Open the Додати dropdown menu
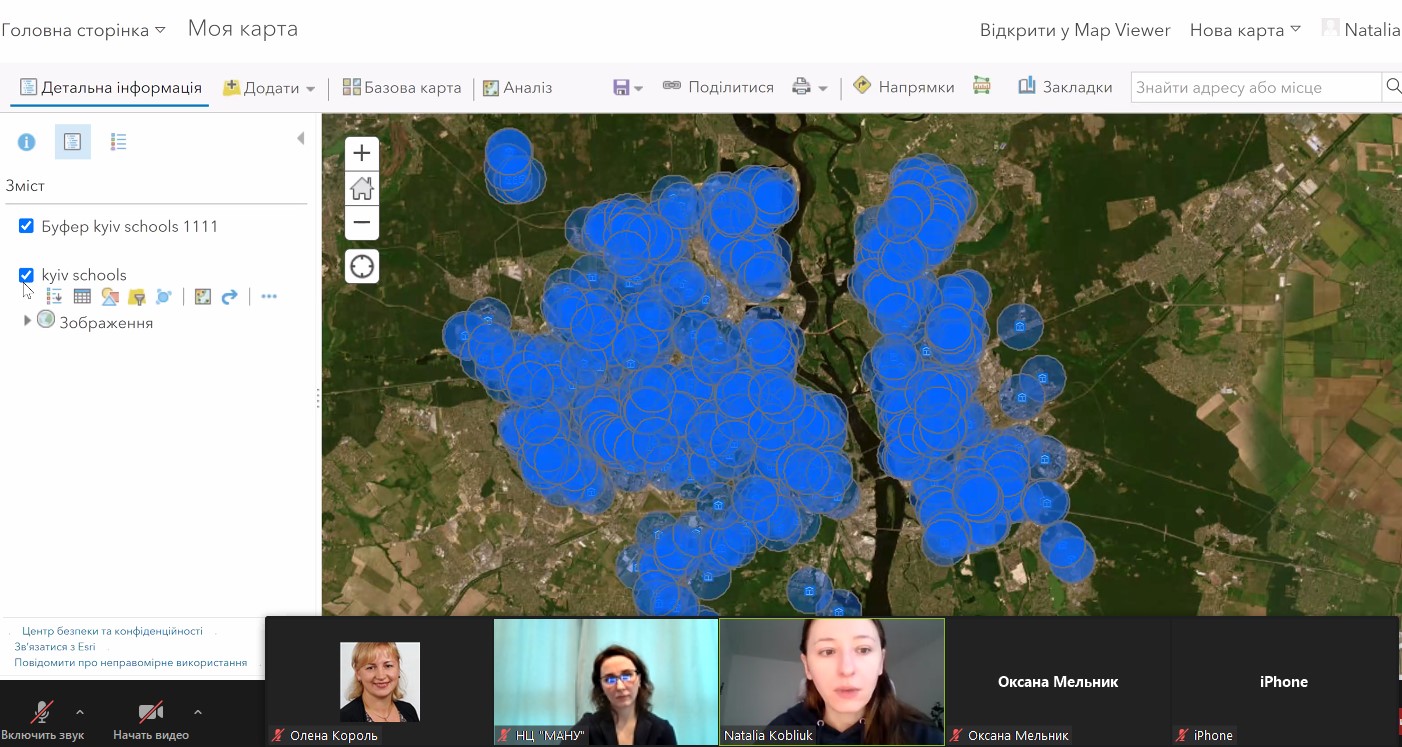This screenshot has height=747, width=1402. tap(270, 88)
